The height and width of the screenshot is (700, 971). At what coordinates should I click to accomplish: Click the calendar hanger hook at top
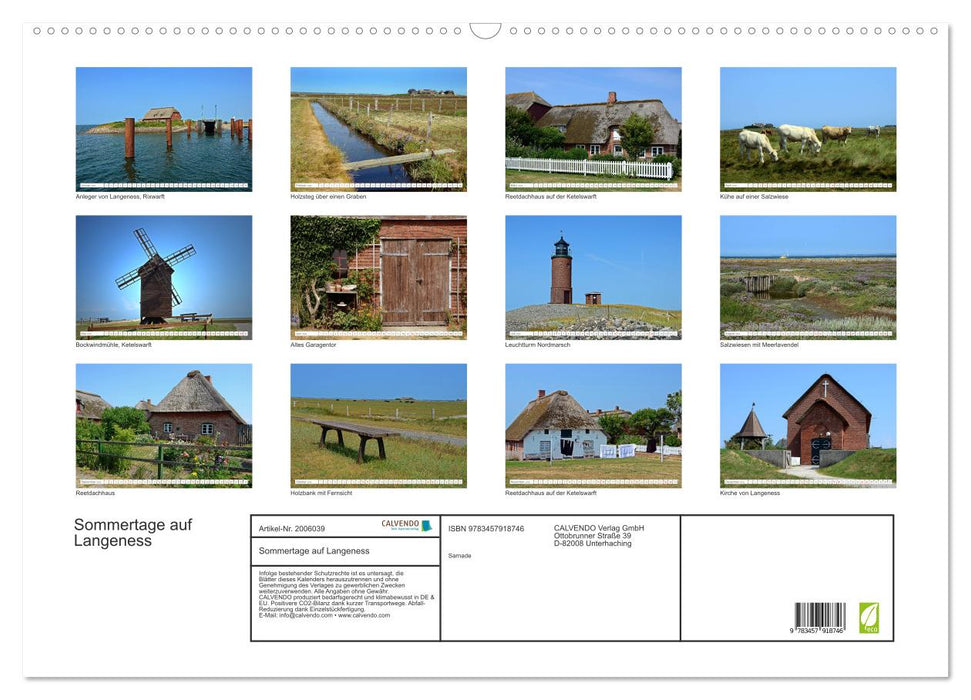485,31
